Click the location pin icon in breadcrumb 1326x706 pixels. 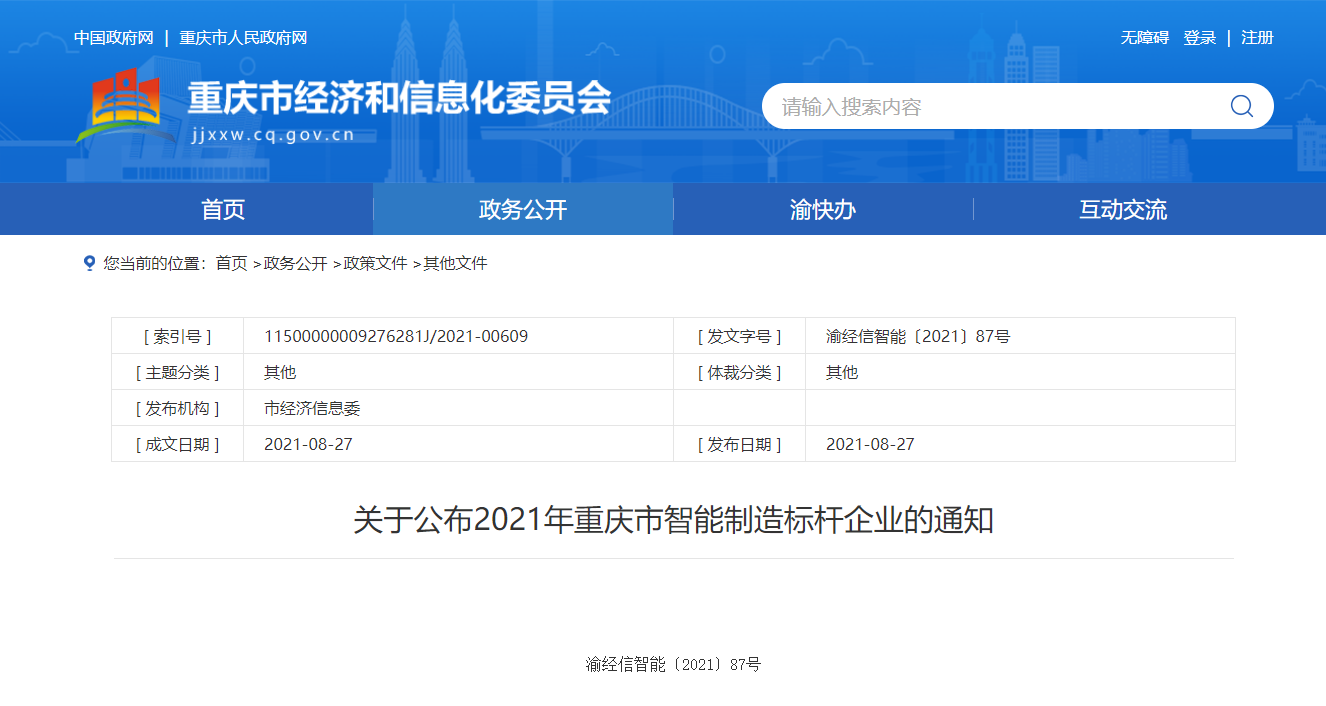[x=89, y=263]
